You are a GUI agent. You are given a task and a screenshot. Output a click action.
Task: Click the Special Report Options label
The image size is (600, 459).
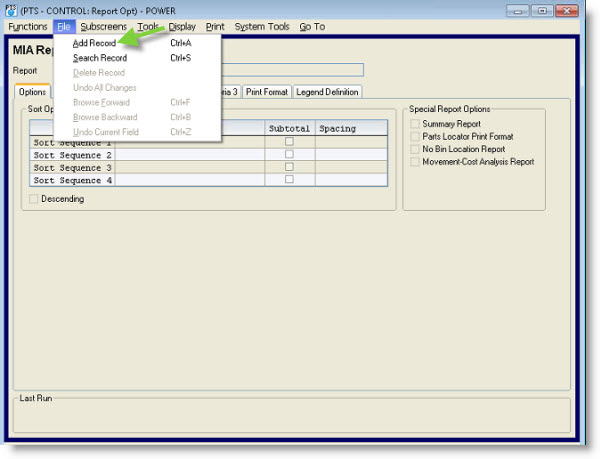pyautogui.click(x=450, y=109)
